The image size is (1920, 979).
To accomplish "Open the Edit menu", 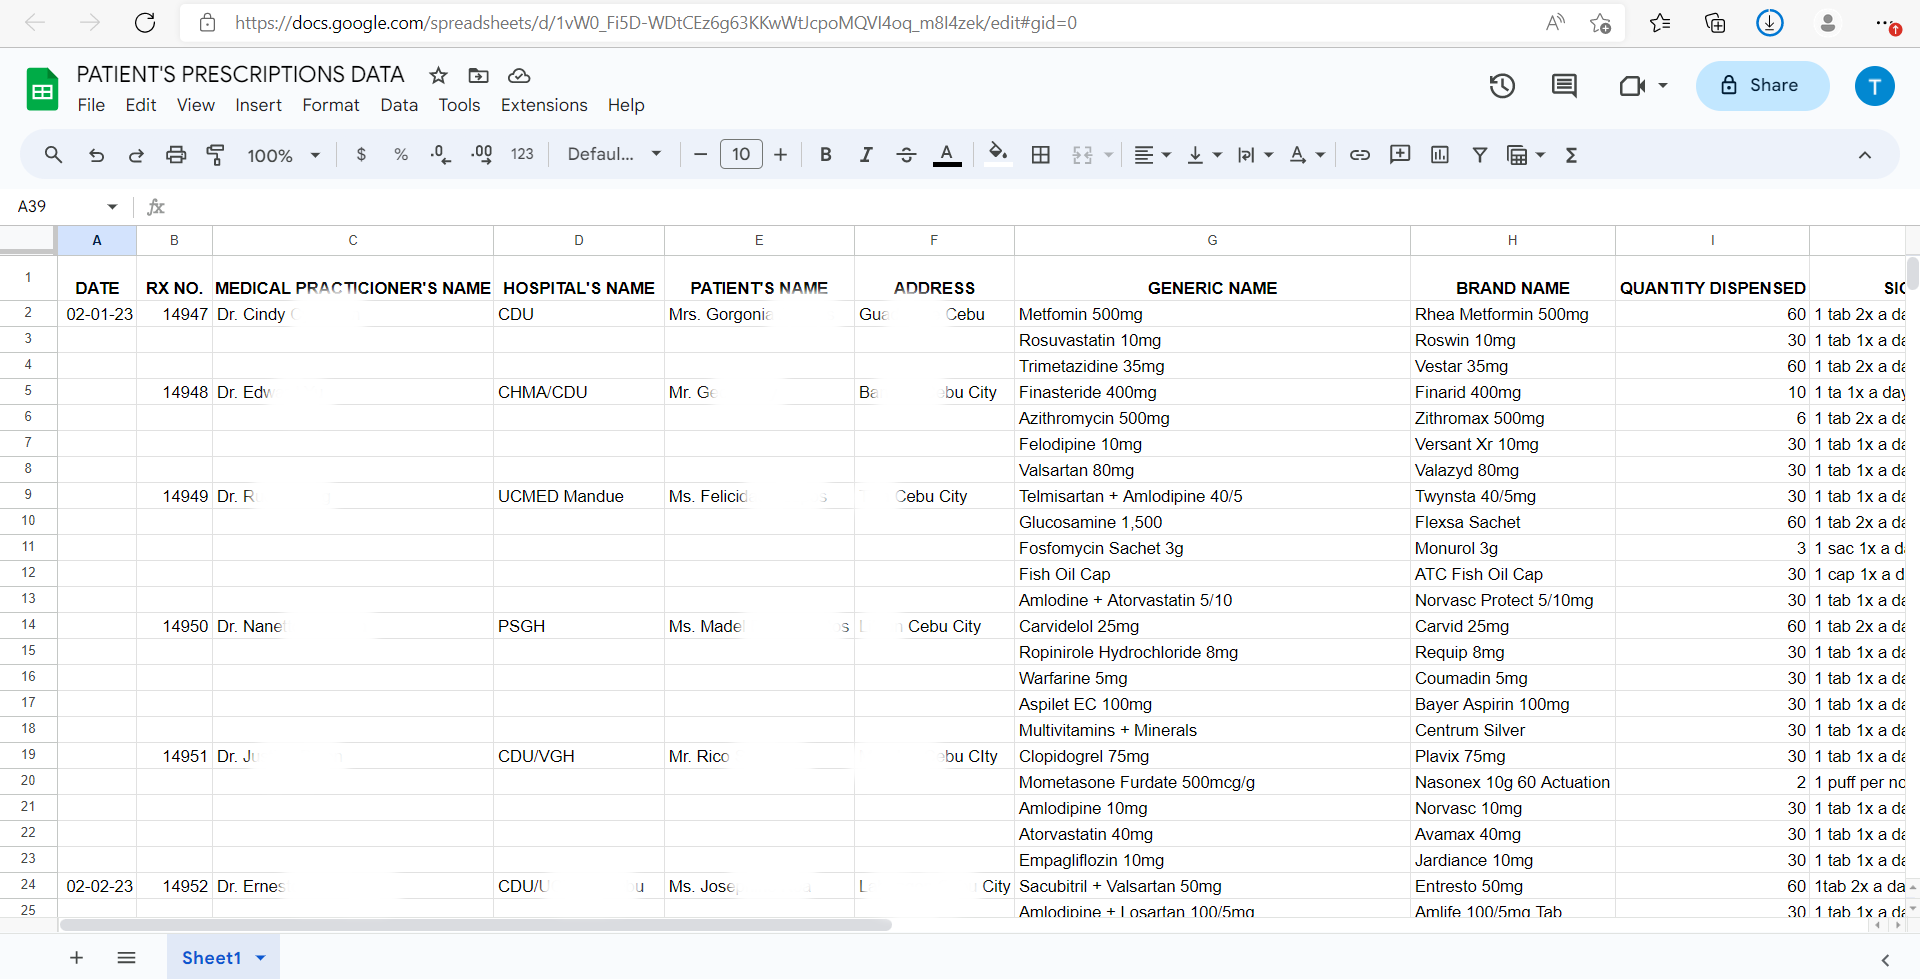I will (141, 105).
